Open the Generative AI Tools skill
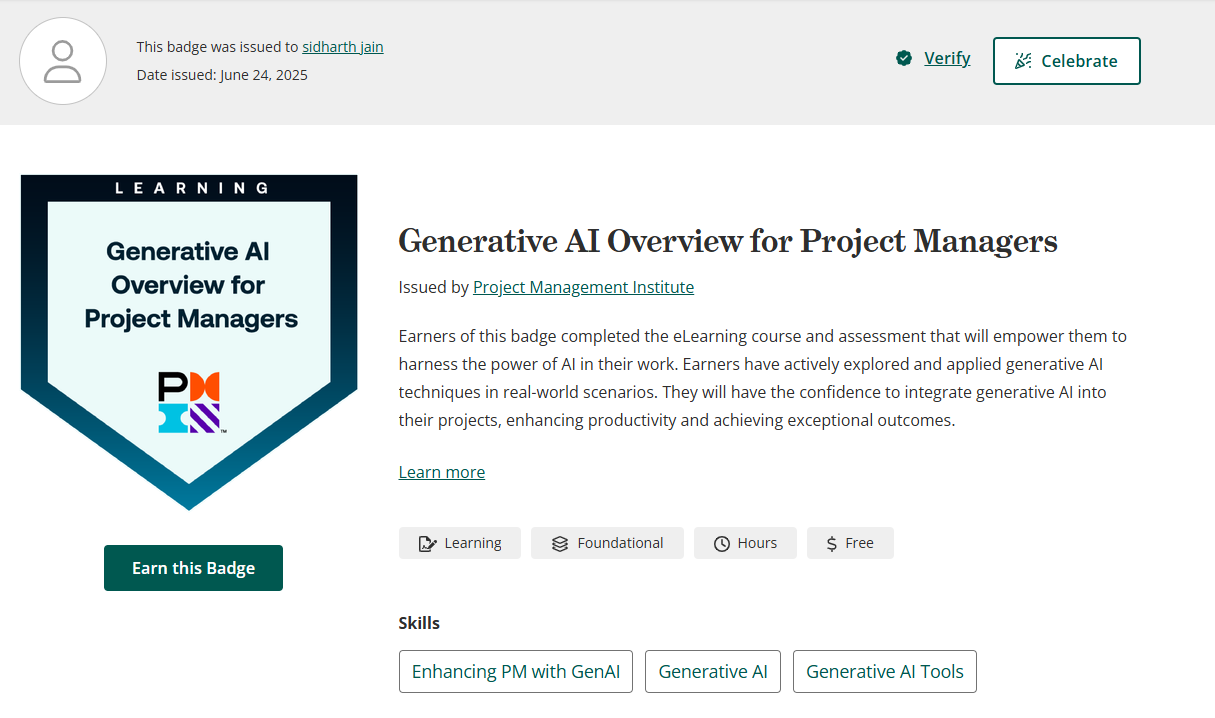Screen dimensions: 1215x718 884,672
